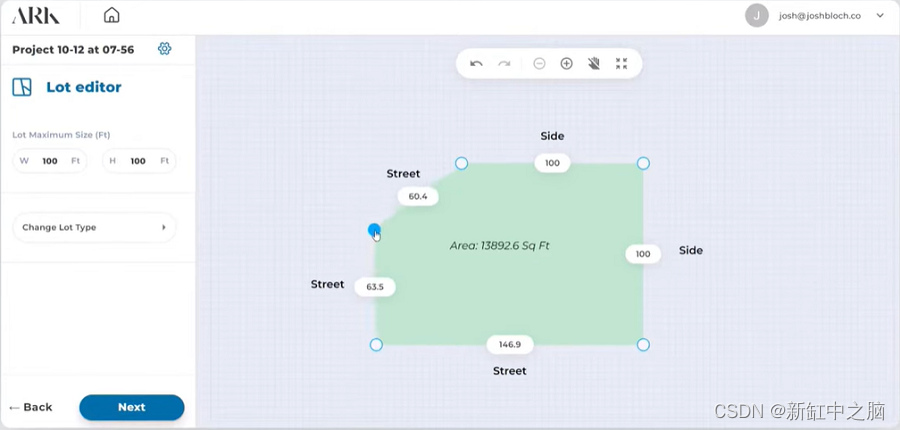
Task: Click the 63.5 edge length label
Action: click(375, 286)
